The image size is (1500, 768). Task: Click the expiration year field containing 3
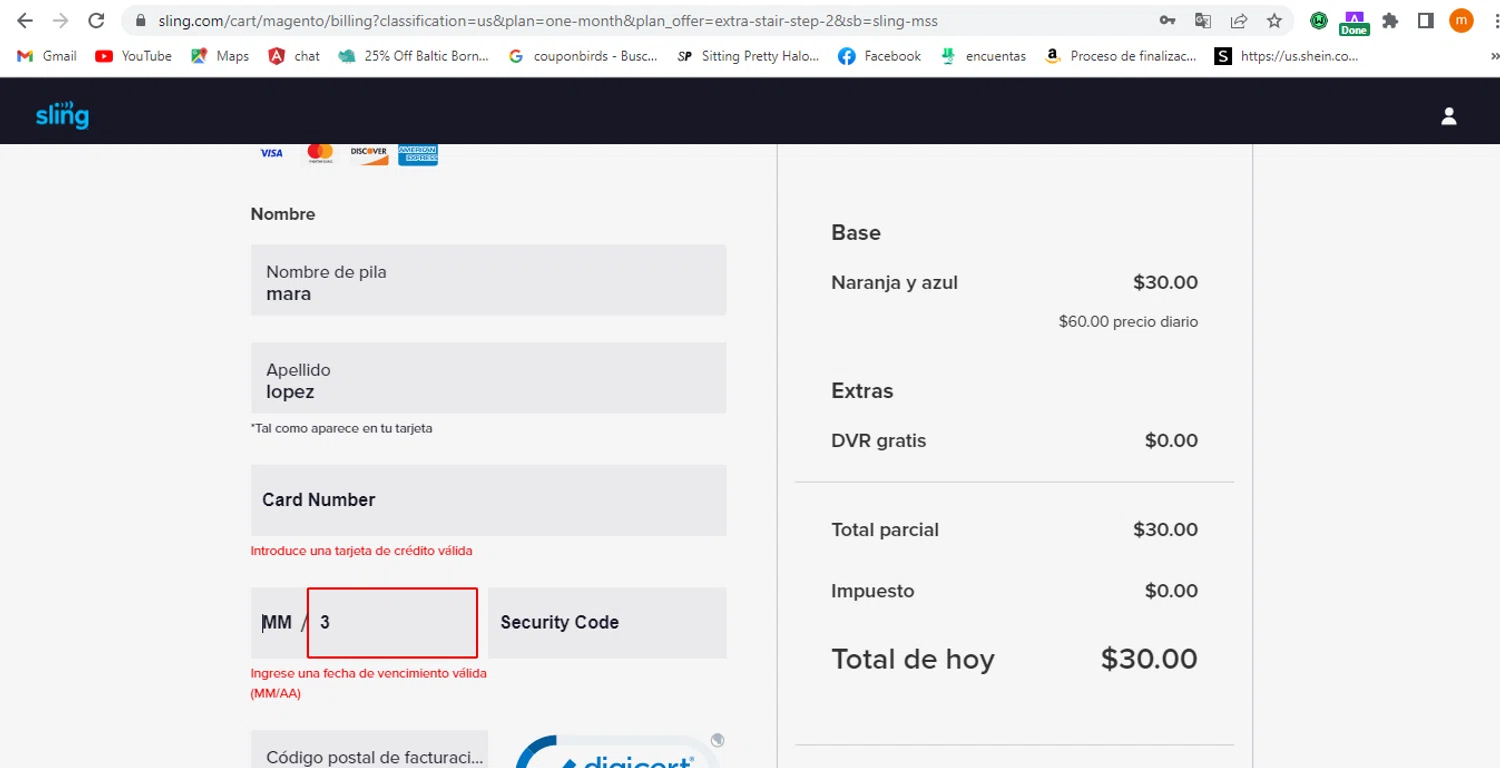click(392, 623)
